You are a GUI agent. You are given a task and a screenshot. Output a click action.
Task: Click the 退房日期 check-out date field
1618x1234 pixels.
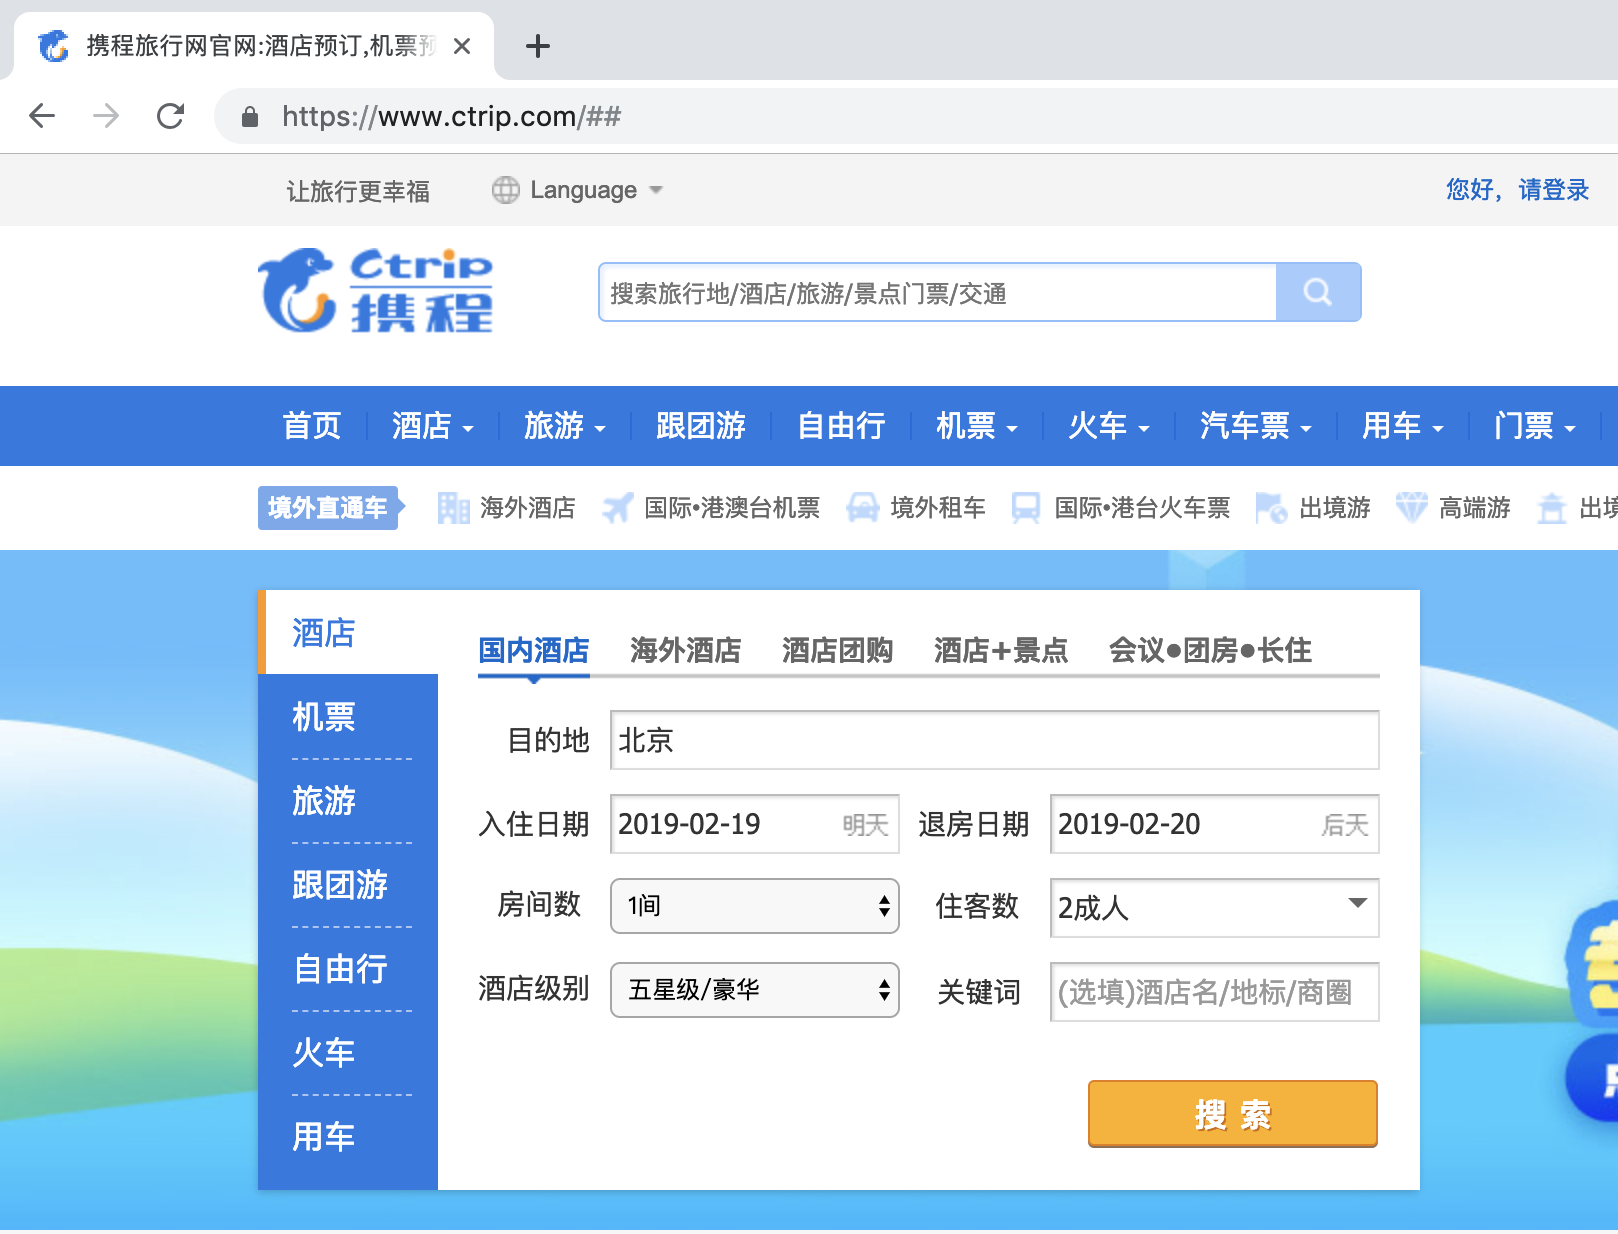click(1215, 824)
